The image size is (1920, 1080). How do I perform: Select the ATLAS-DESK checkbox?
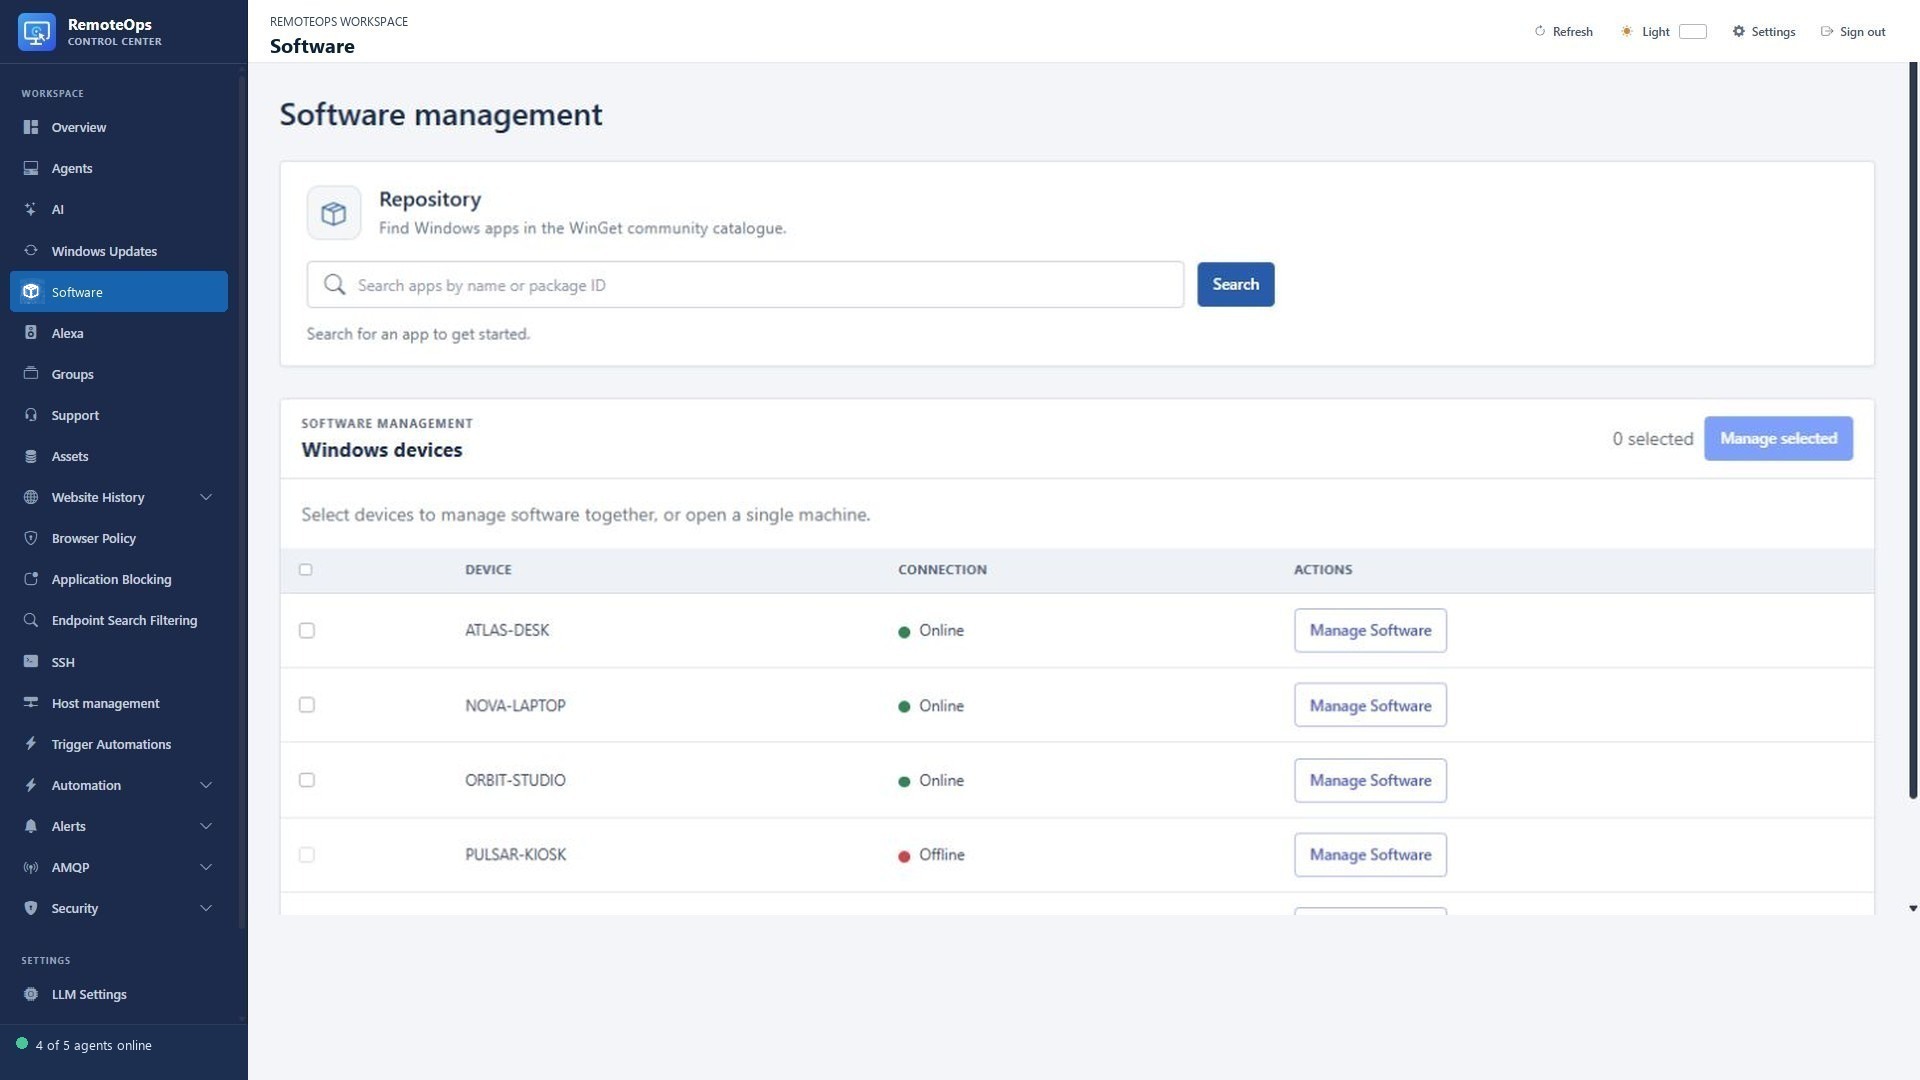click(307, 631)
